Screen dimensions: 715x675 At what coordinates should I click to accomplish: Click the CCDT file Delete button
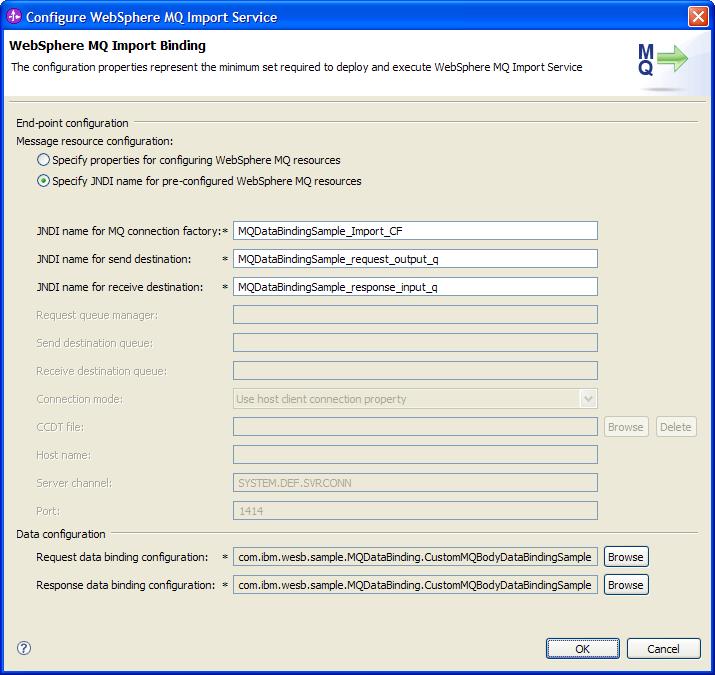coord(676,427)
